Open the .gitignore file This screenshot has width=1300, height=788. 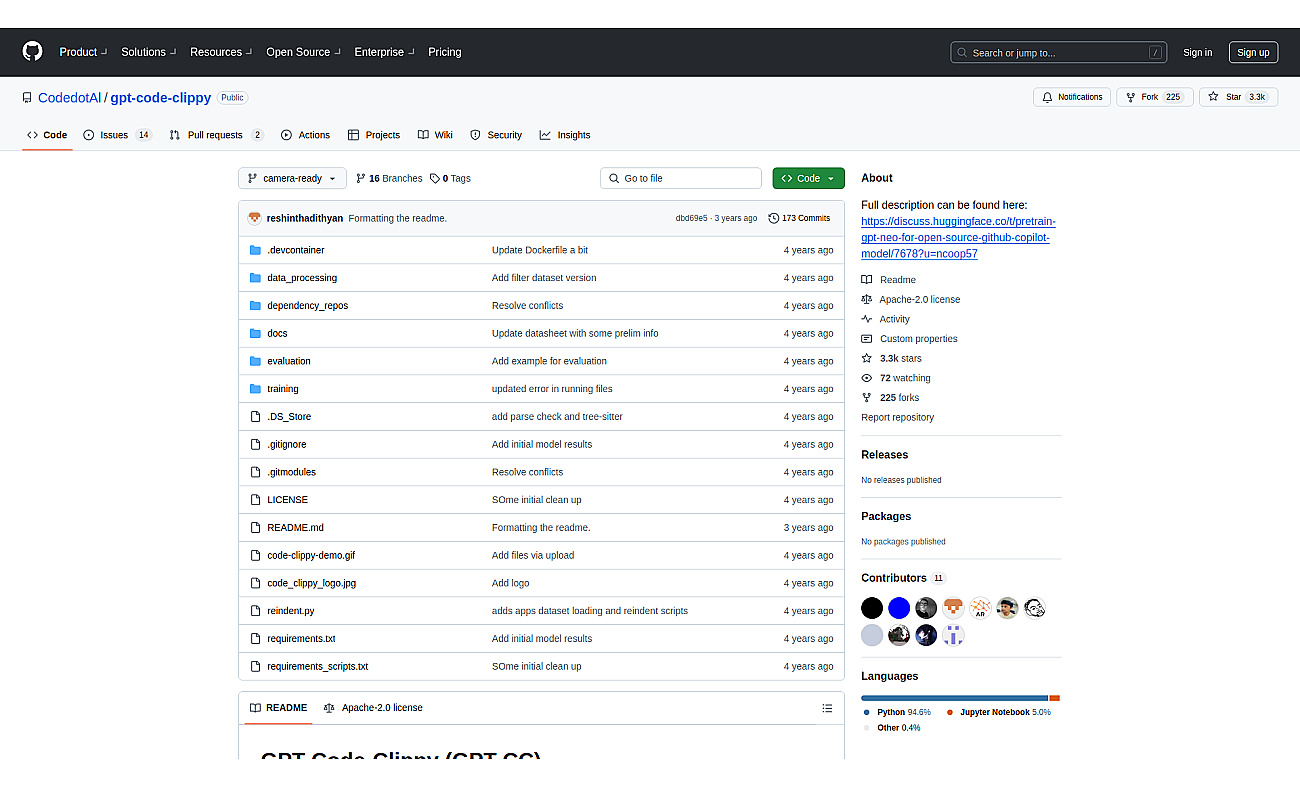coord(287,444)
